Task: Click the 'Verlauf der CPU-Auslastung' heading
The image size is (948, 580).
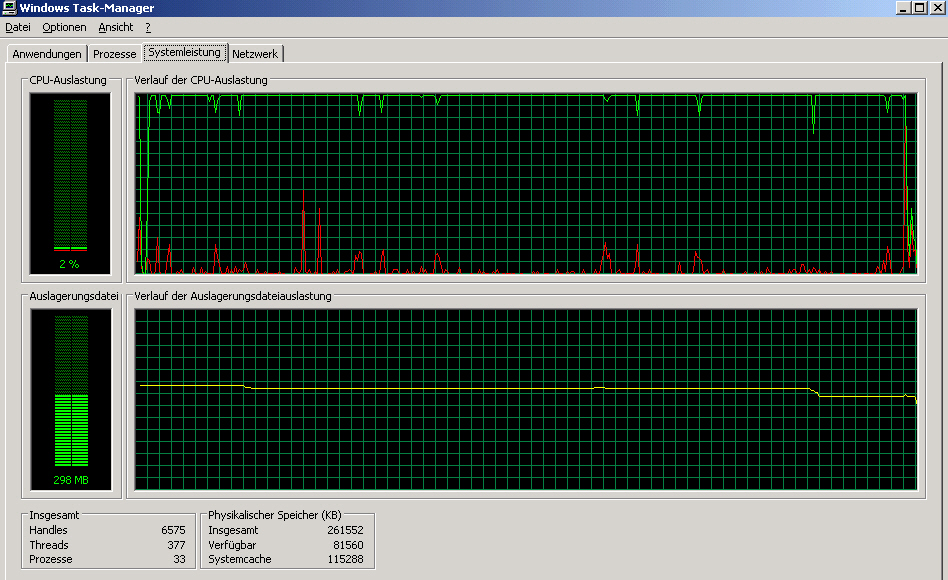Action: click(x=201, y=80)
